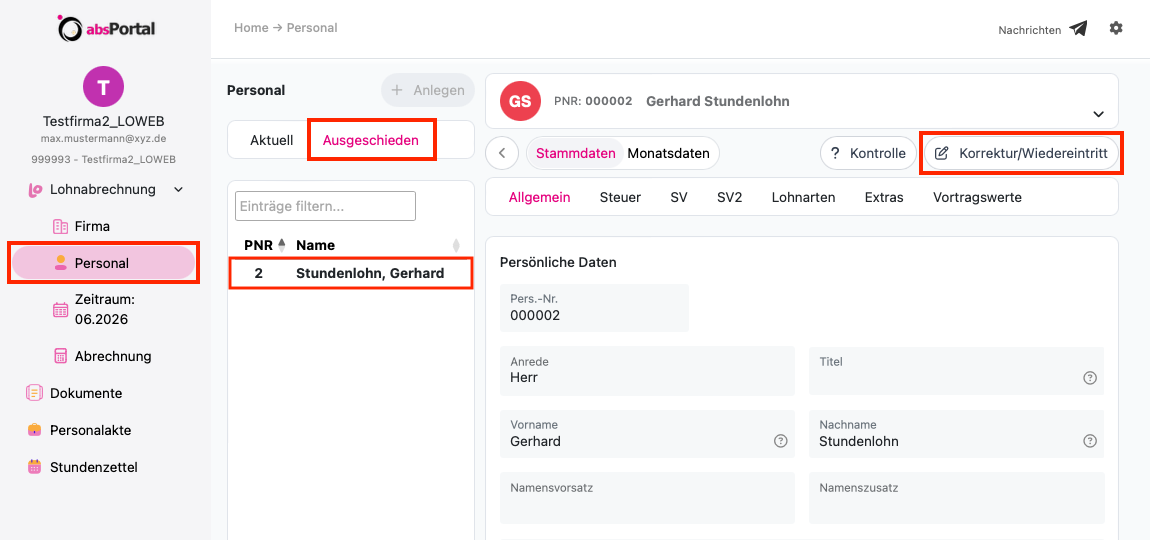Image resolution: width=1150 pixels, height=540 pixels.
Task: Open Personalakte briefcase icon
Action: click(x=34, y=430)
